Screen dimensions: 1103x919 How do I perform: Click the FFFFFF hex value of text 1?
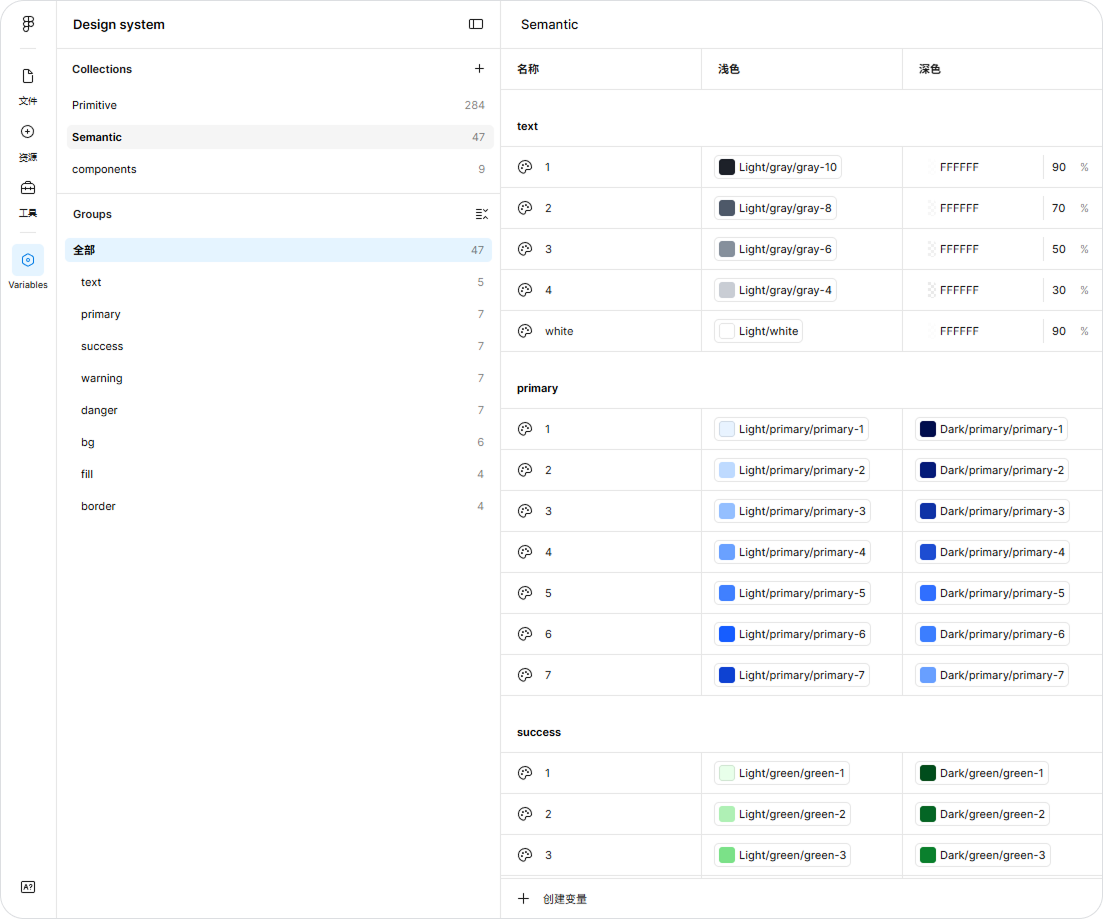959,167
